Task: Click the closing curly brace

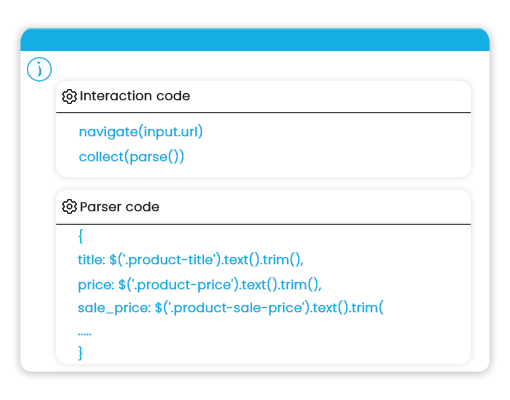Action: [x=80, y=353]
